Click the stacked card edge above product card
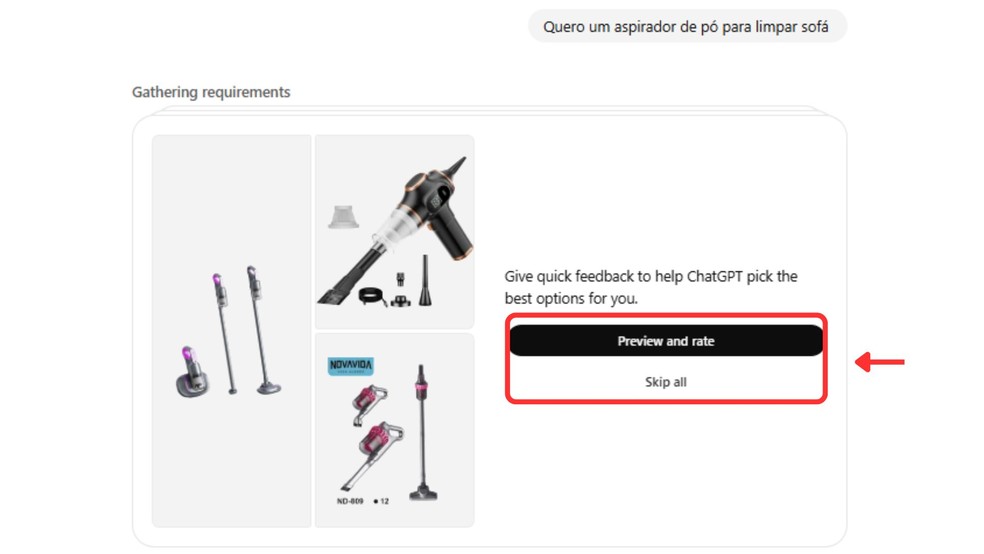This screenshot has height=554, width=984. point(489,110)
